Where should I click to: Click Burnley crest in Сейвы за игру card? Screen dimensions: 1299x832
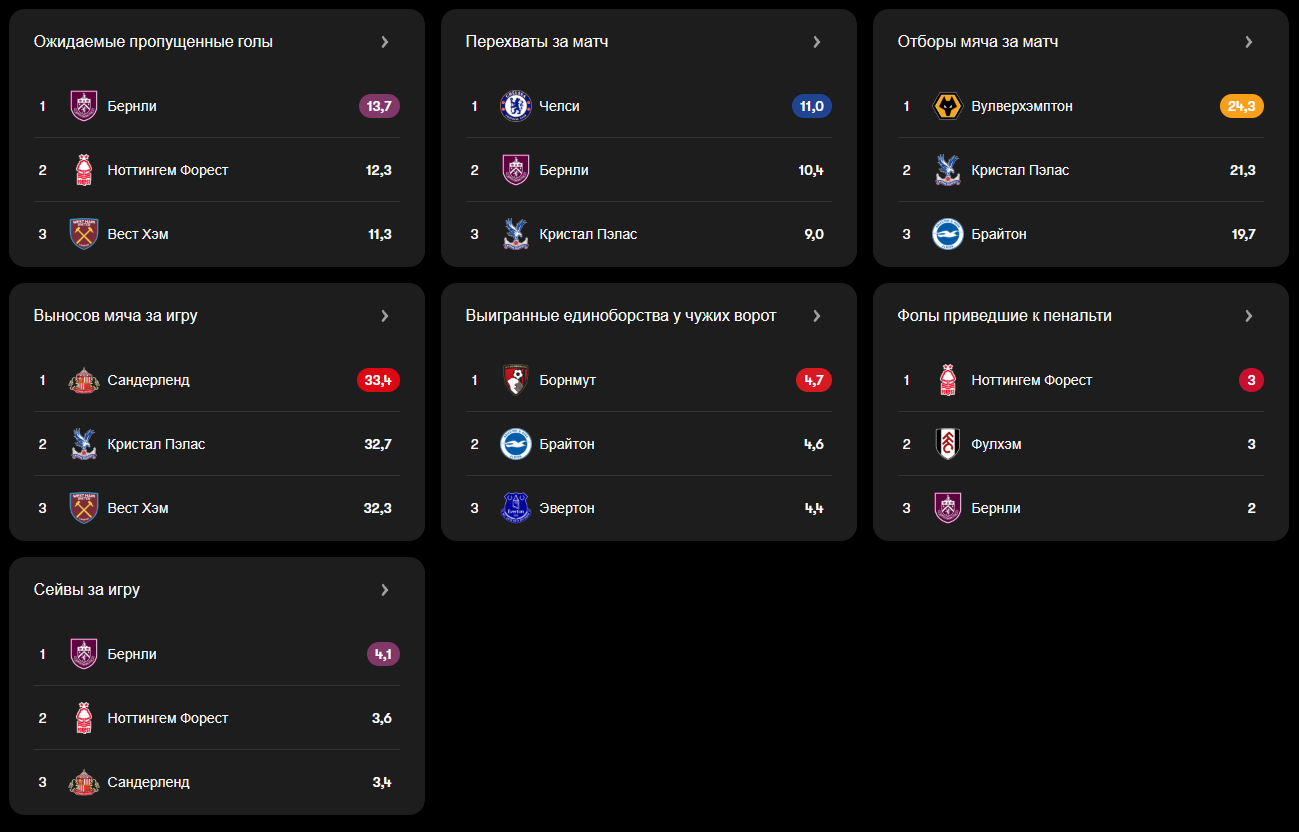(84, 654)
